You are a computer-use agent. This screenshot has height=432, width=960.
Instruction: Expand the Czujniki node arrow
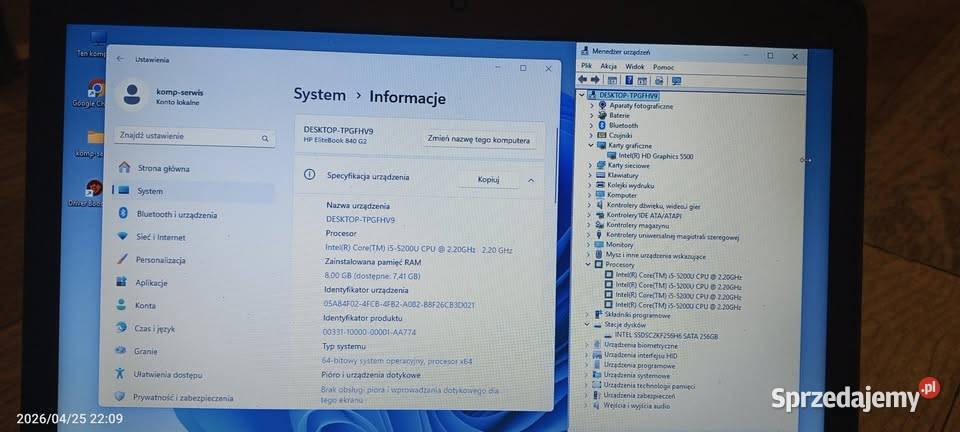(591, 135)
